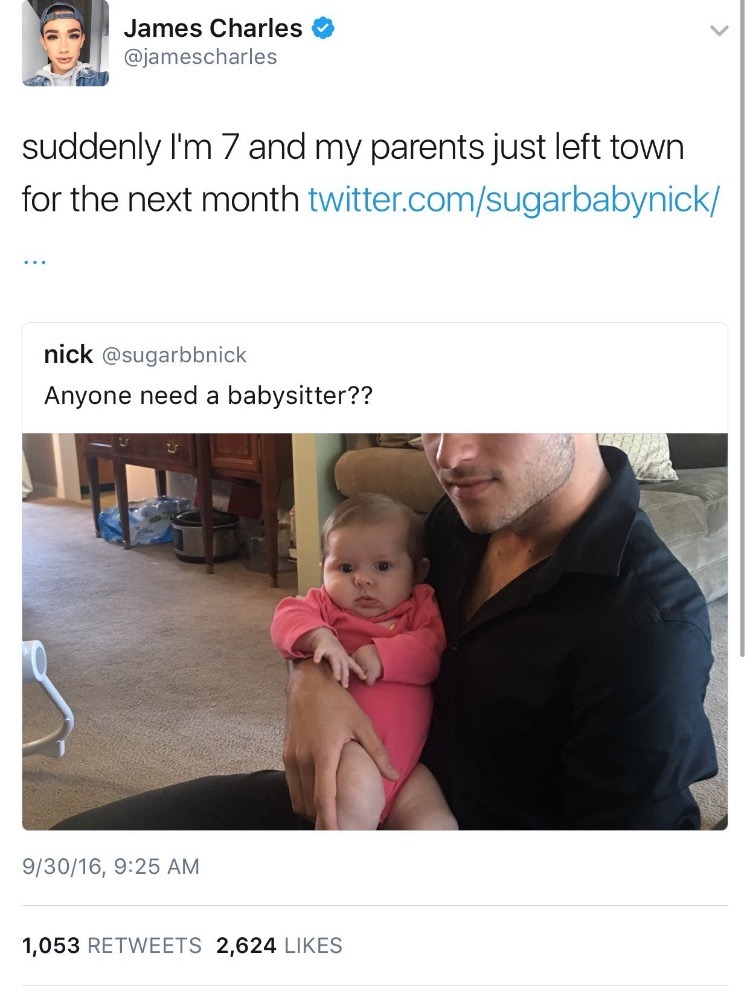Viewport: 750px width, 992px height.
Task: Click the James Charles display name
Action: pos(213,28)
